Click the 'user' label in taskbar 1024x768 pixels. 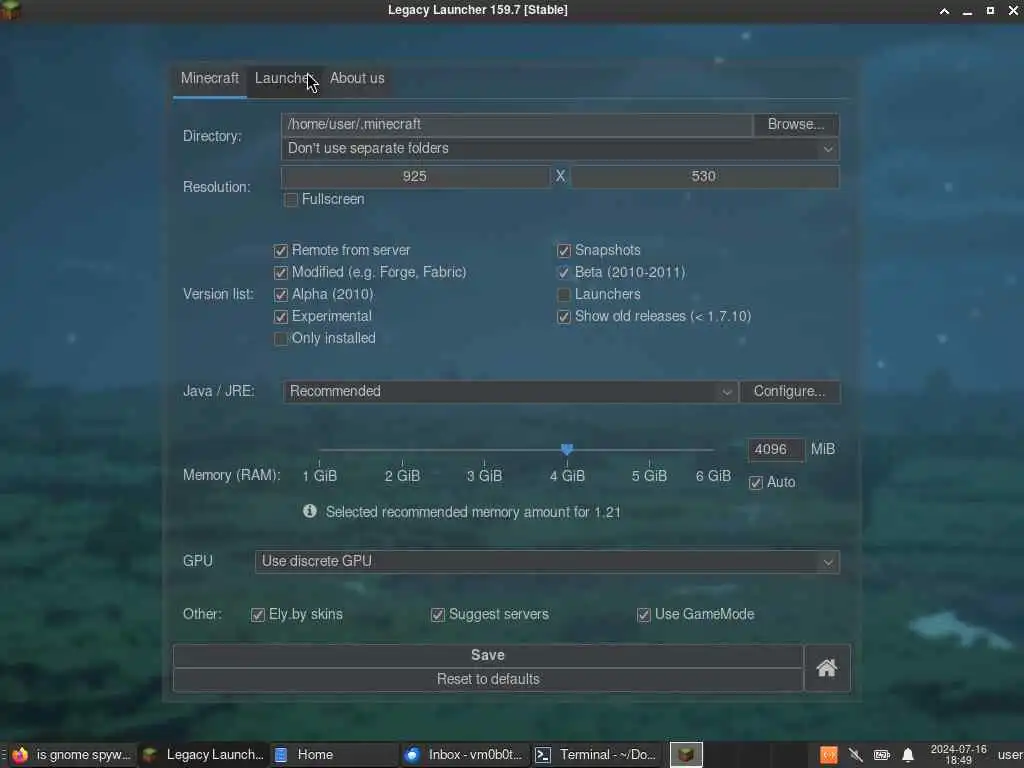1010,754
